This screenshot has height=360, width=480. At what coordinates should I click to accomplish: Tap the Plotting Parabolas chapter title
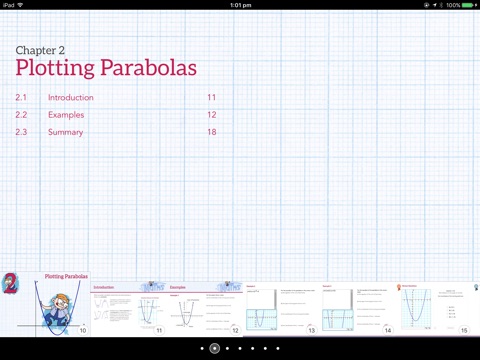click(106, 68)
